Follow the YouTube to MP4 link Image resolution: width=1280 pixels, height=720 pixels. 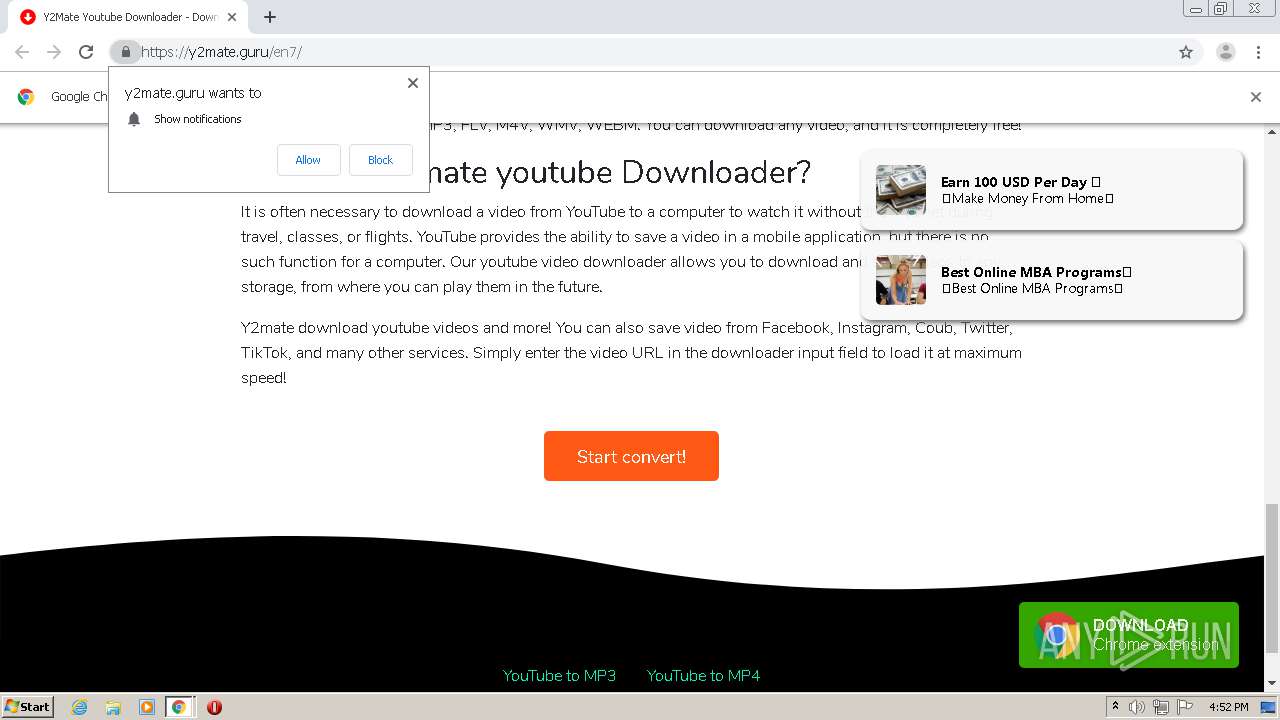coord(703,676)
